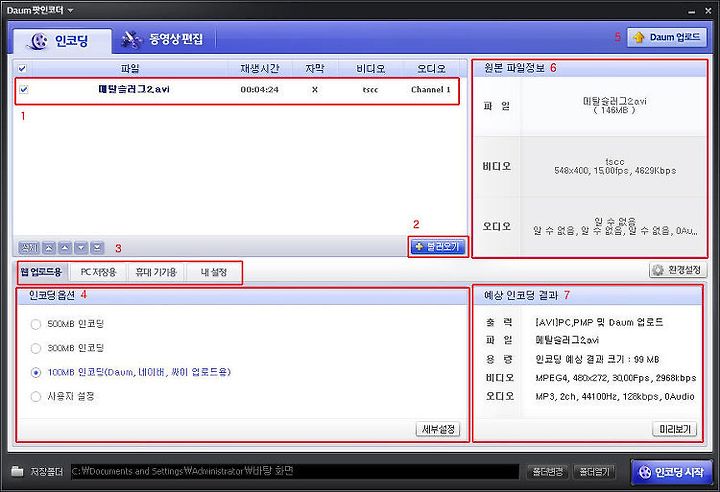
Task: Click the [AVI]PC,PMP 및 Daum 업로드 output text
Action: pyautogui.click(x=599, y=322)
